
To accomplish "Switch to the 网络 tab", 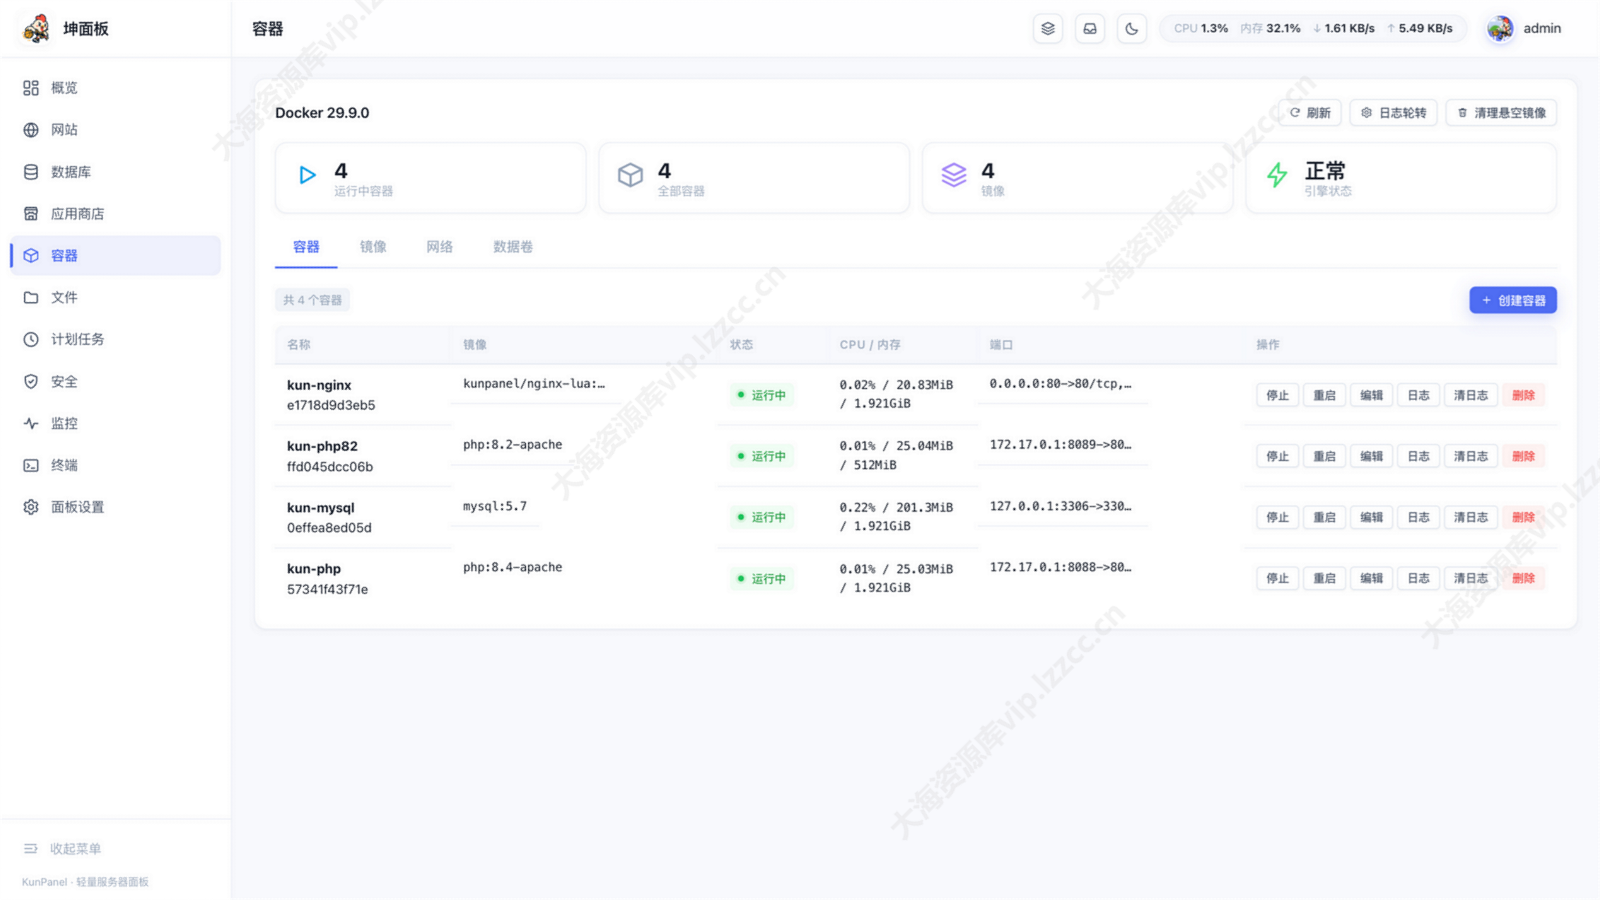I will click(439, 247).
